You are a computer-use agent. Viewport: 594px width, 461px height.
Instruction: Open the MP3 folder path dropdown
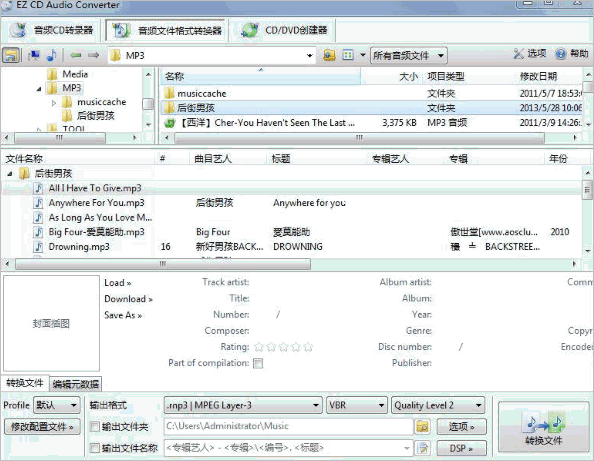coord(310,56)
